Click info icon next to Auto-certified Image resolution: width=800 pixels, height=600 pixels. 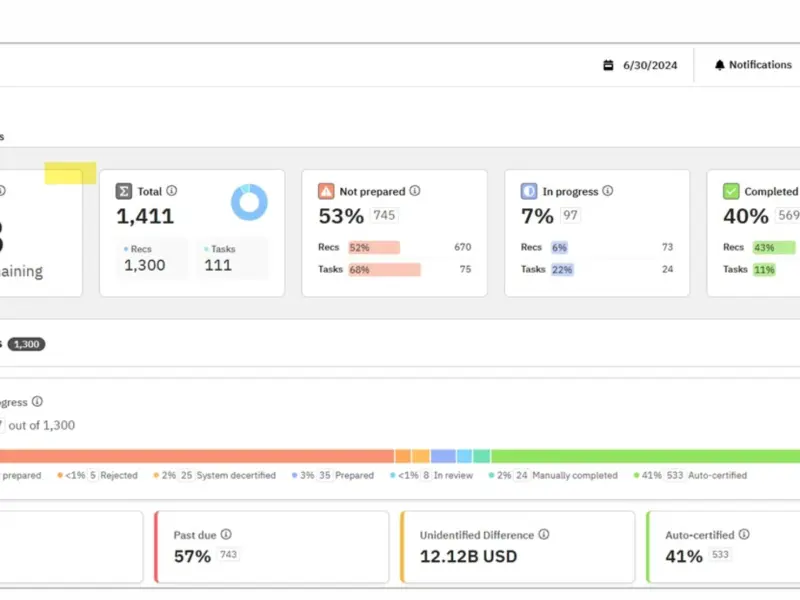coord(744,534)
